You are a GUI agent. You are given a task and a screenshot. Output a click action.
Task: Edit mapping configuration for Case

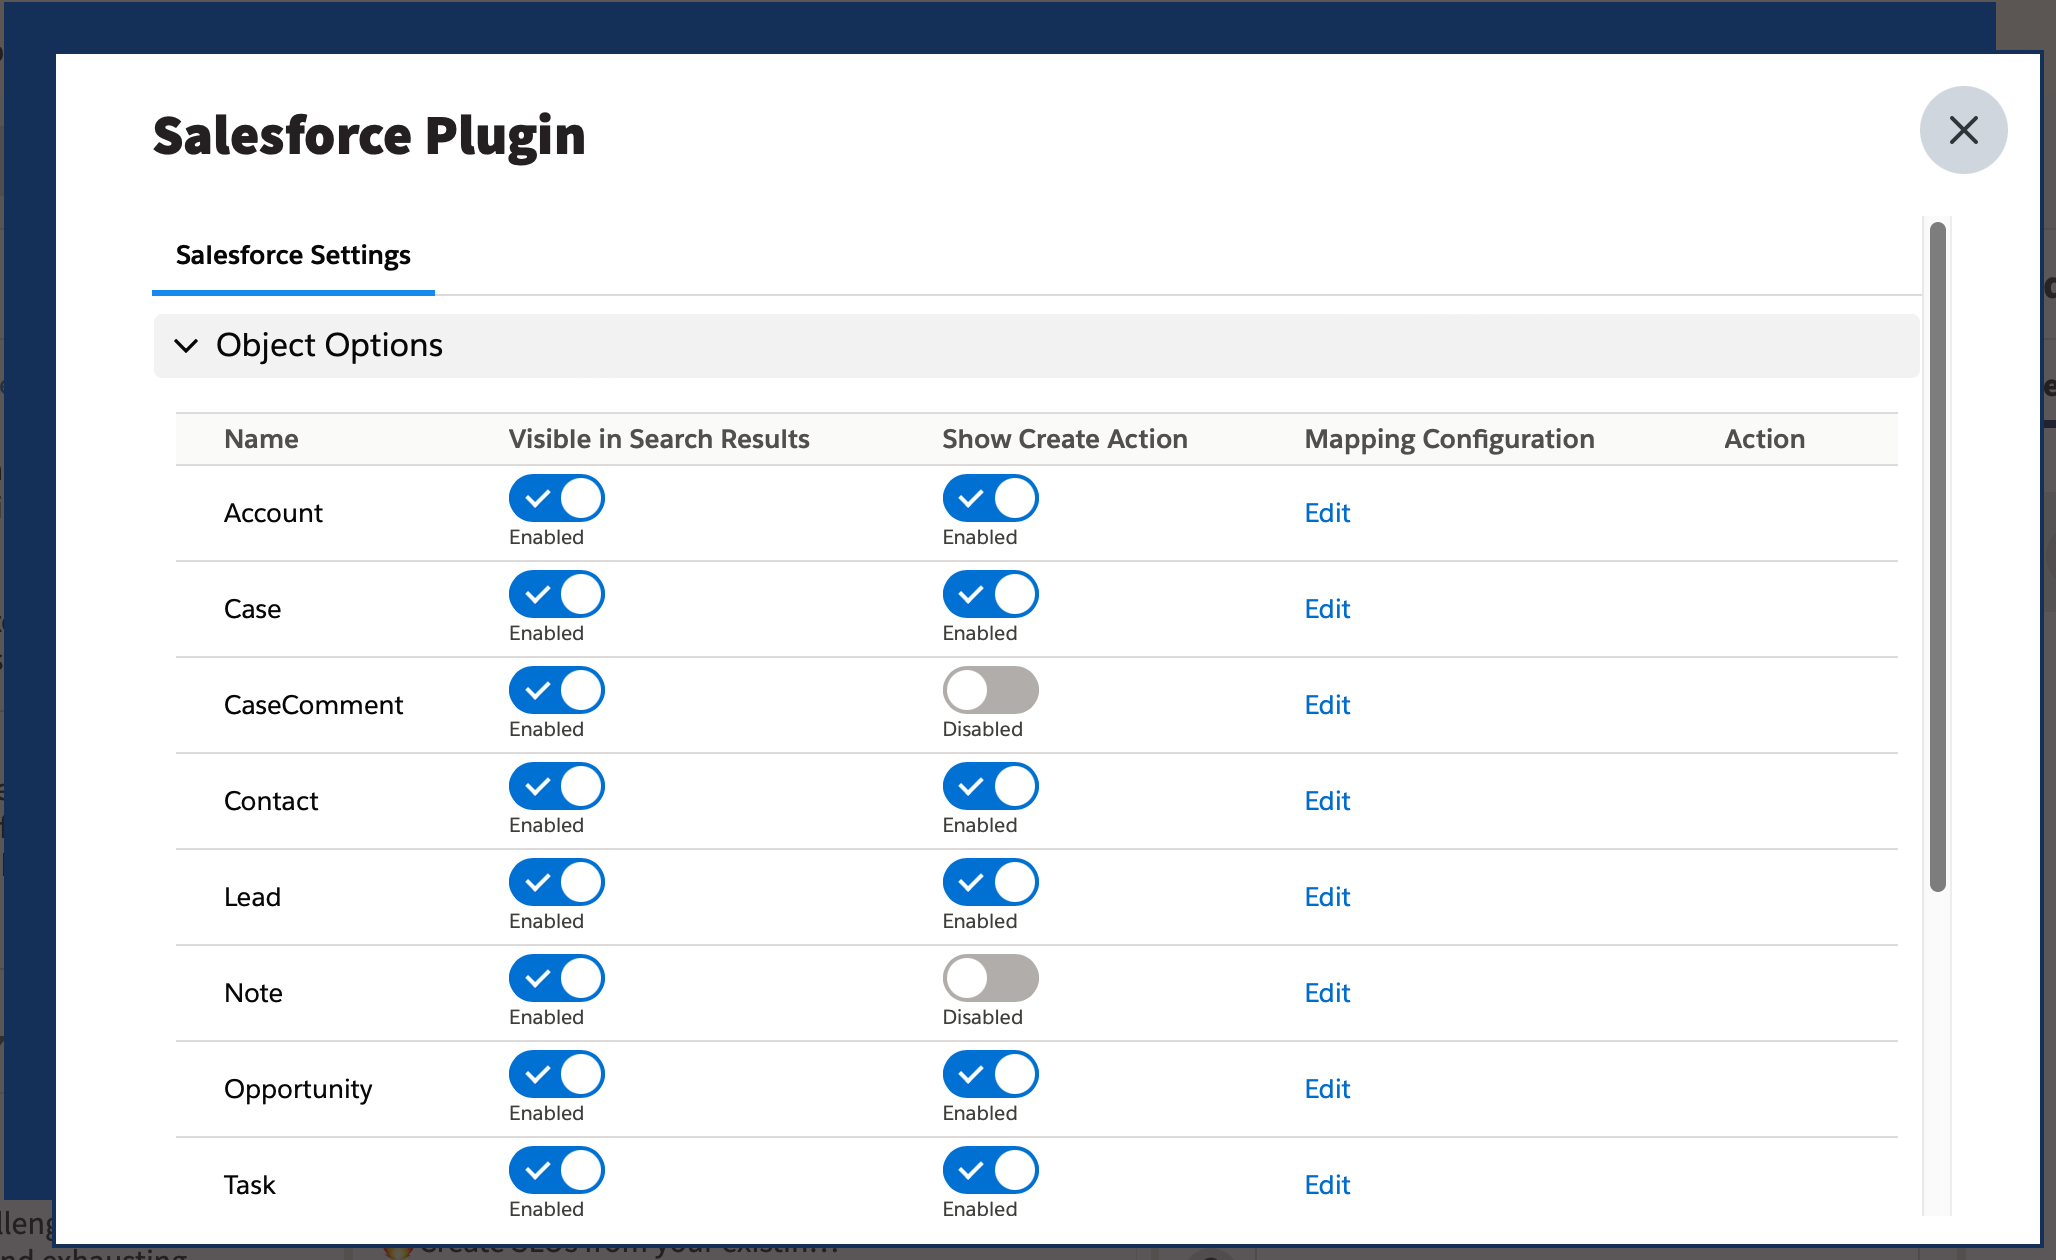(x=1327, y=609)
